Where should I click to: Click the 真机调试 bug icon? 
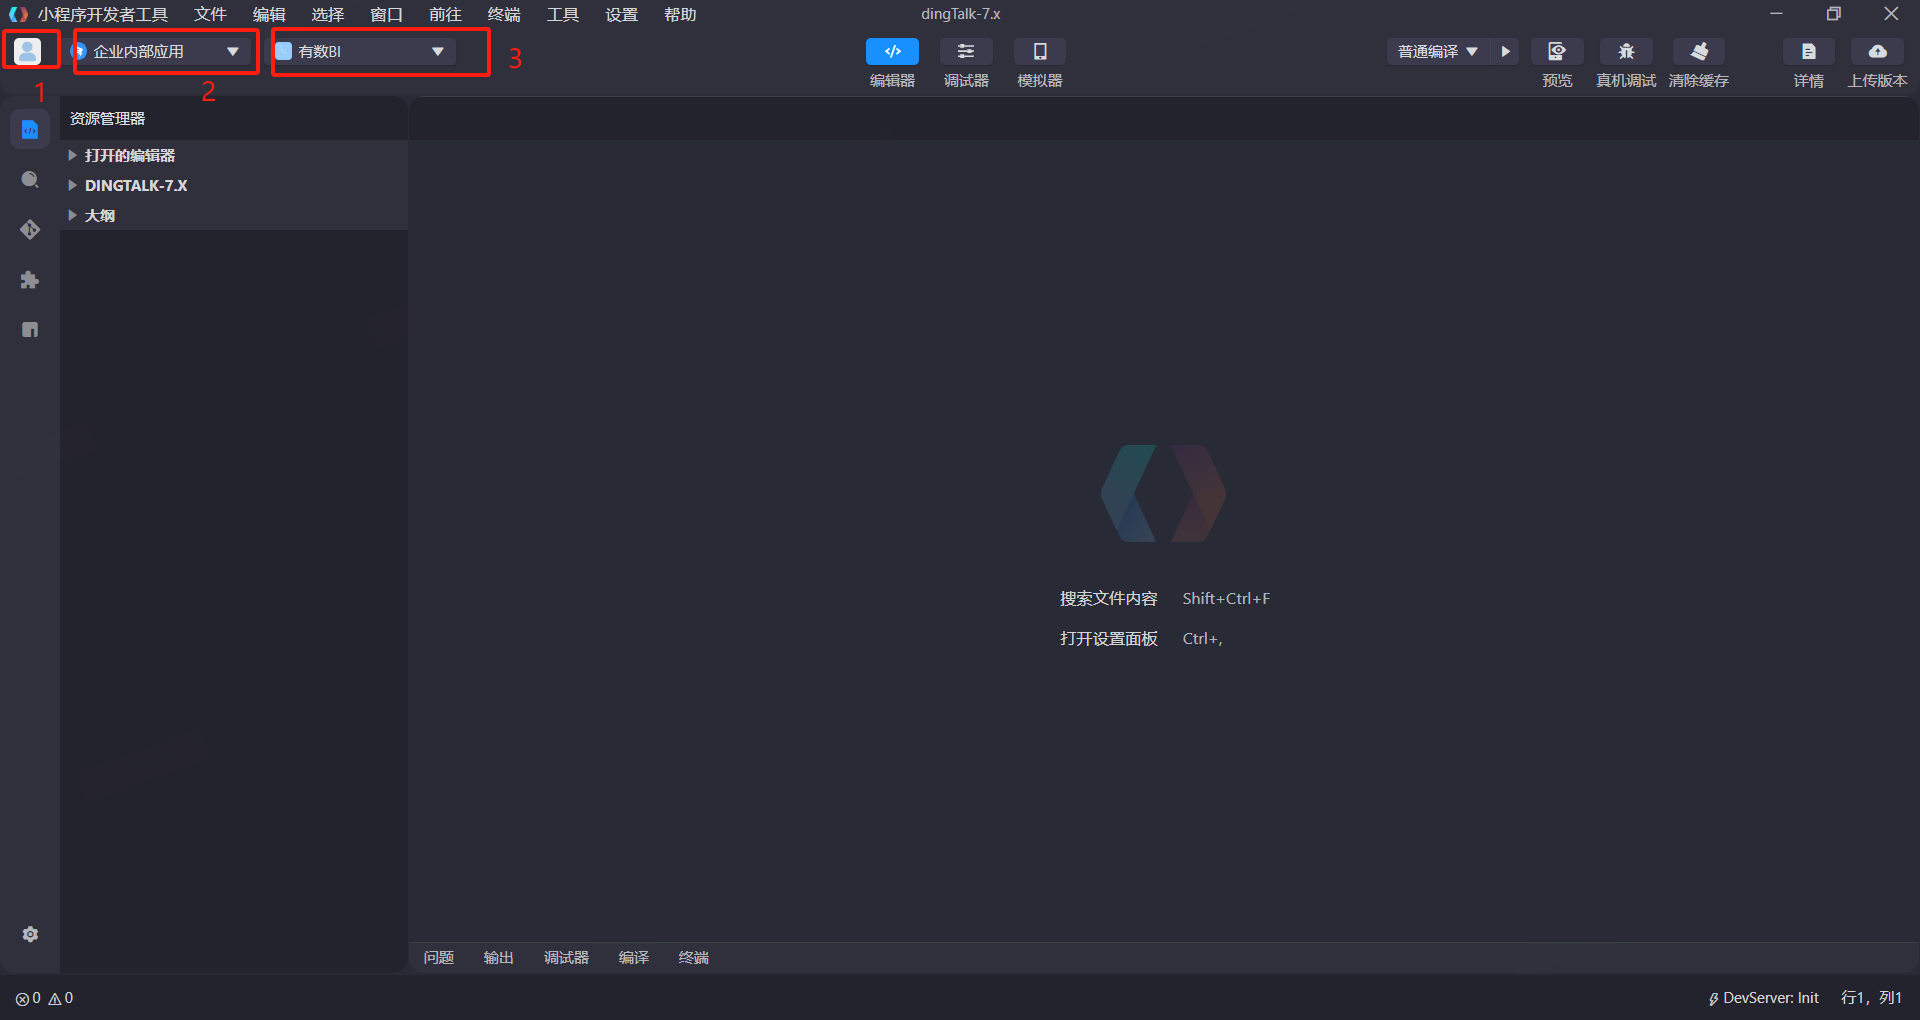1626,52
